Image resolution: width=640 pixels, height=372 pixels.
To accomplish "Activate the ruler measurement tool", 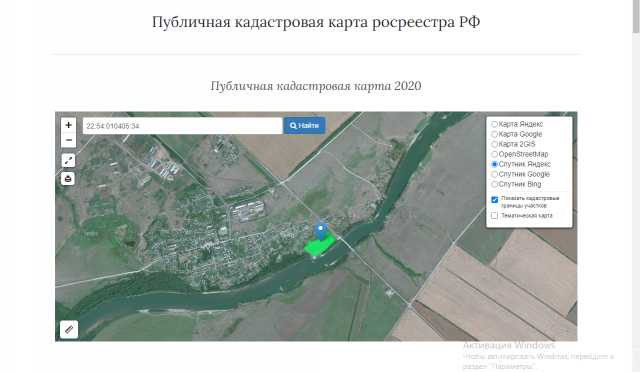I will 69,329.
